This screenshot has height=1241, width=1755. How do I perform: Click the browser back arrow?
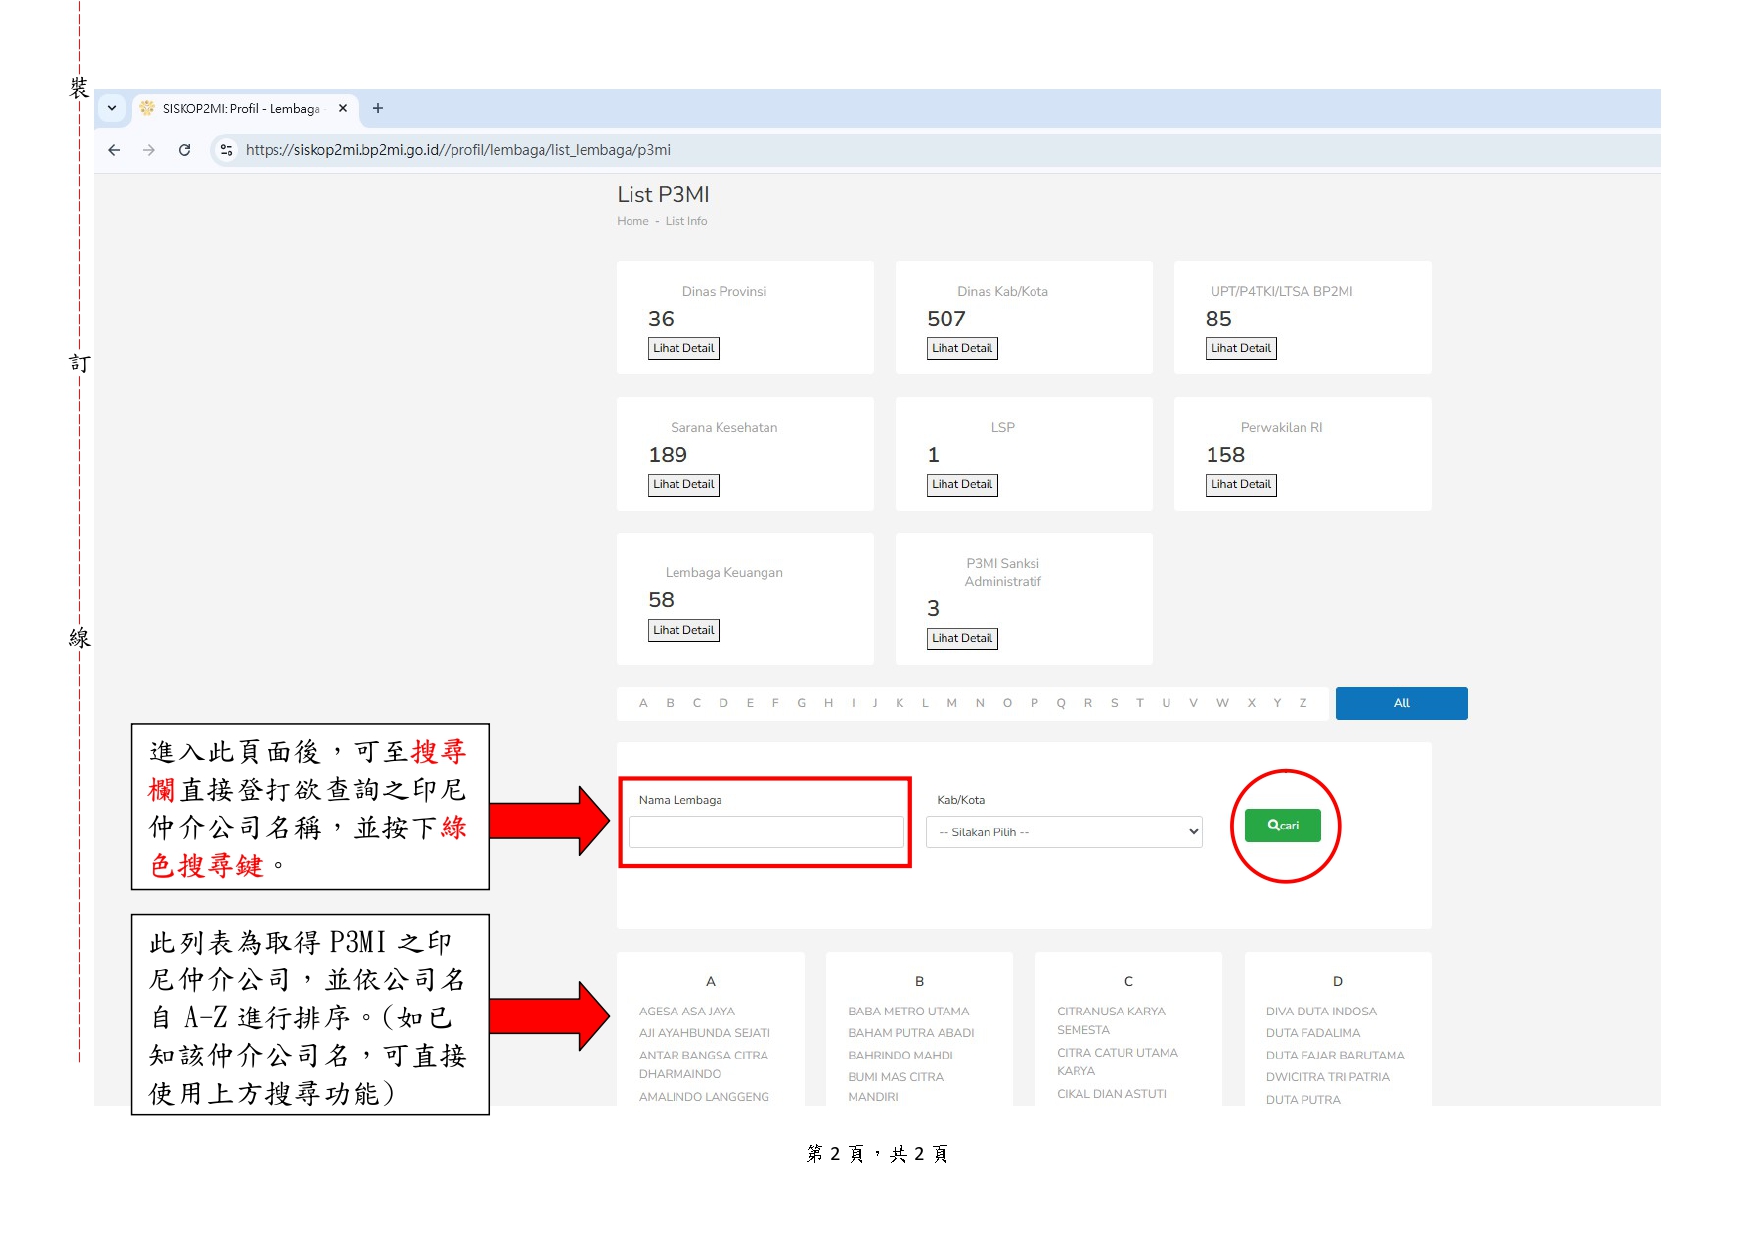[x=114, y=150]
